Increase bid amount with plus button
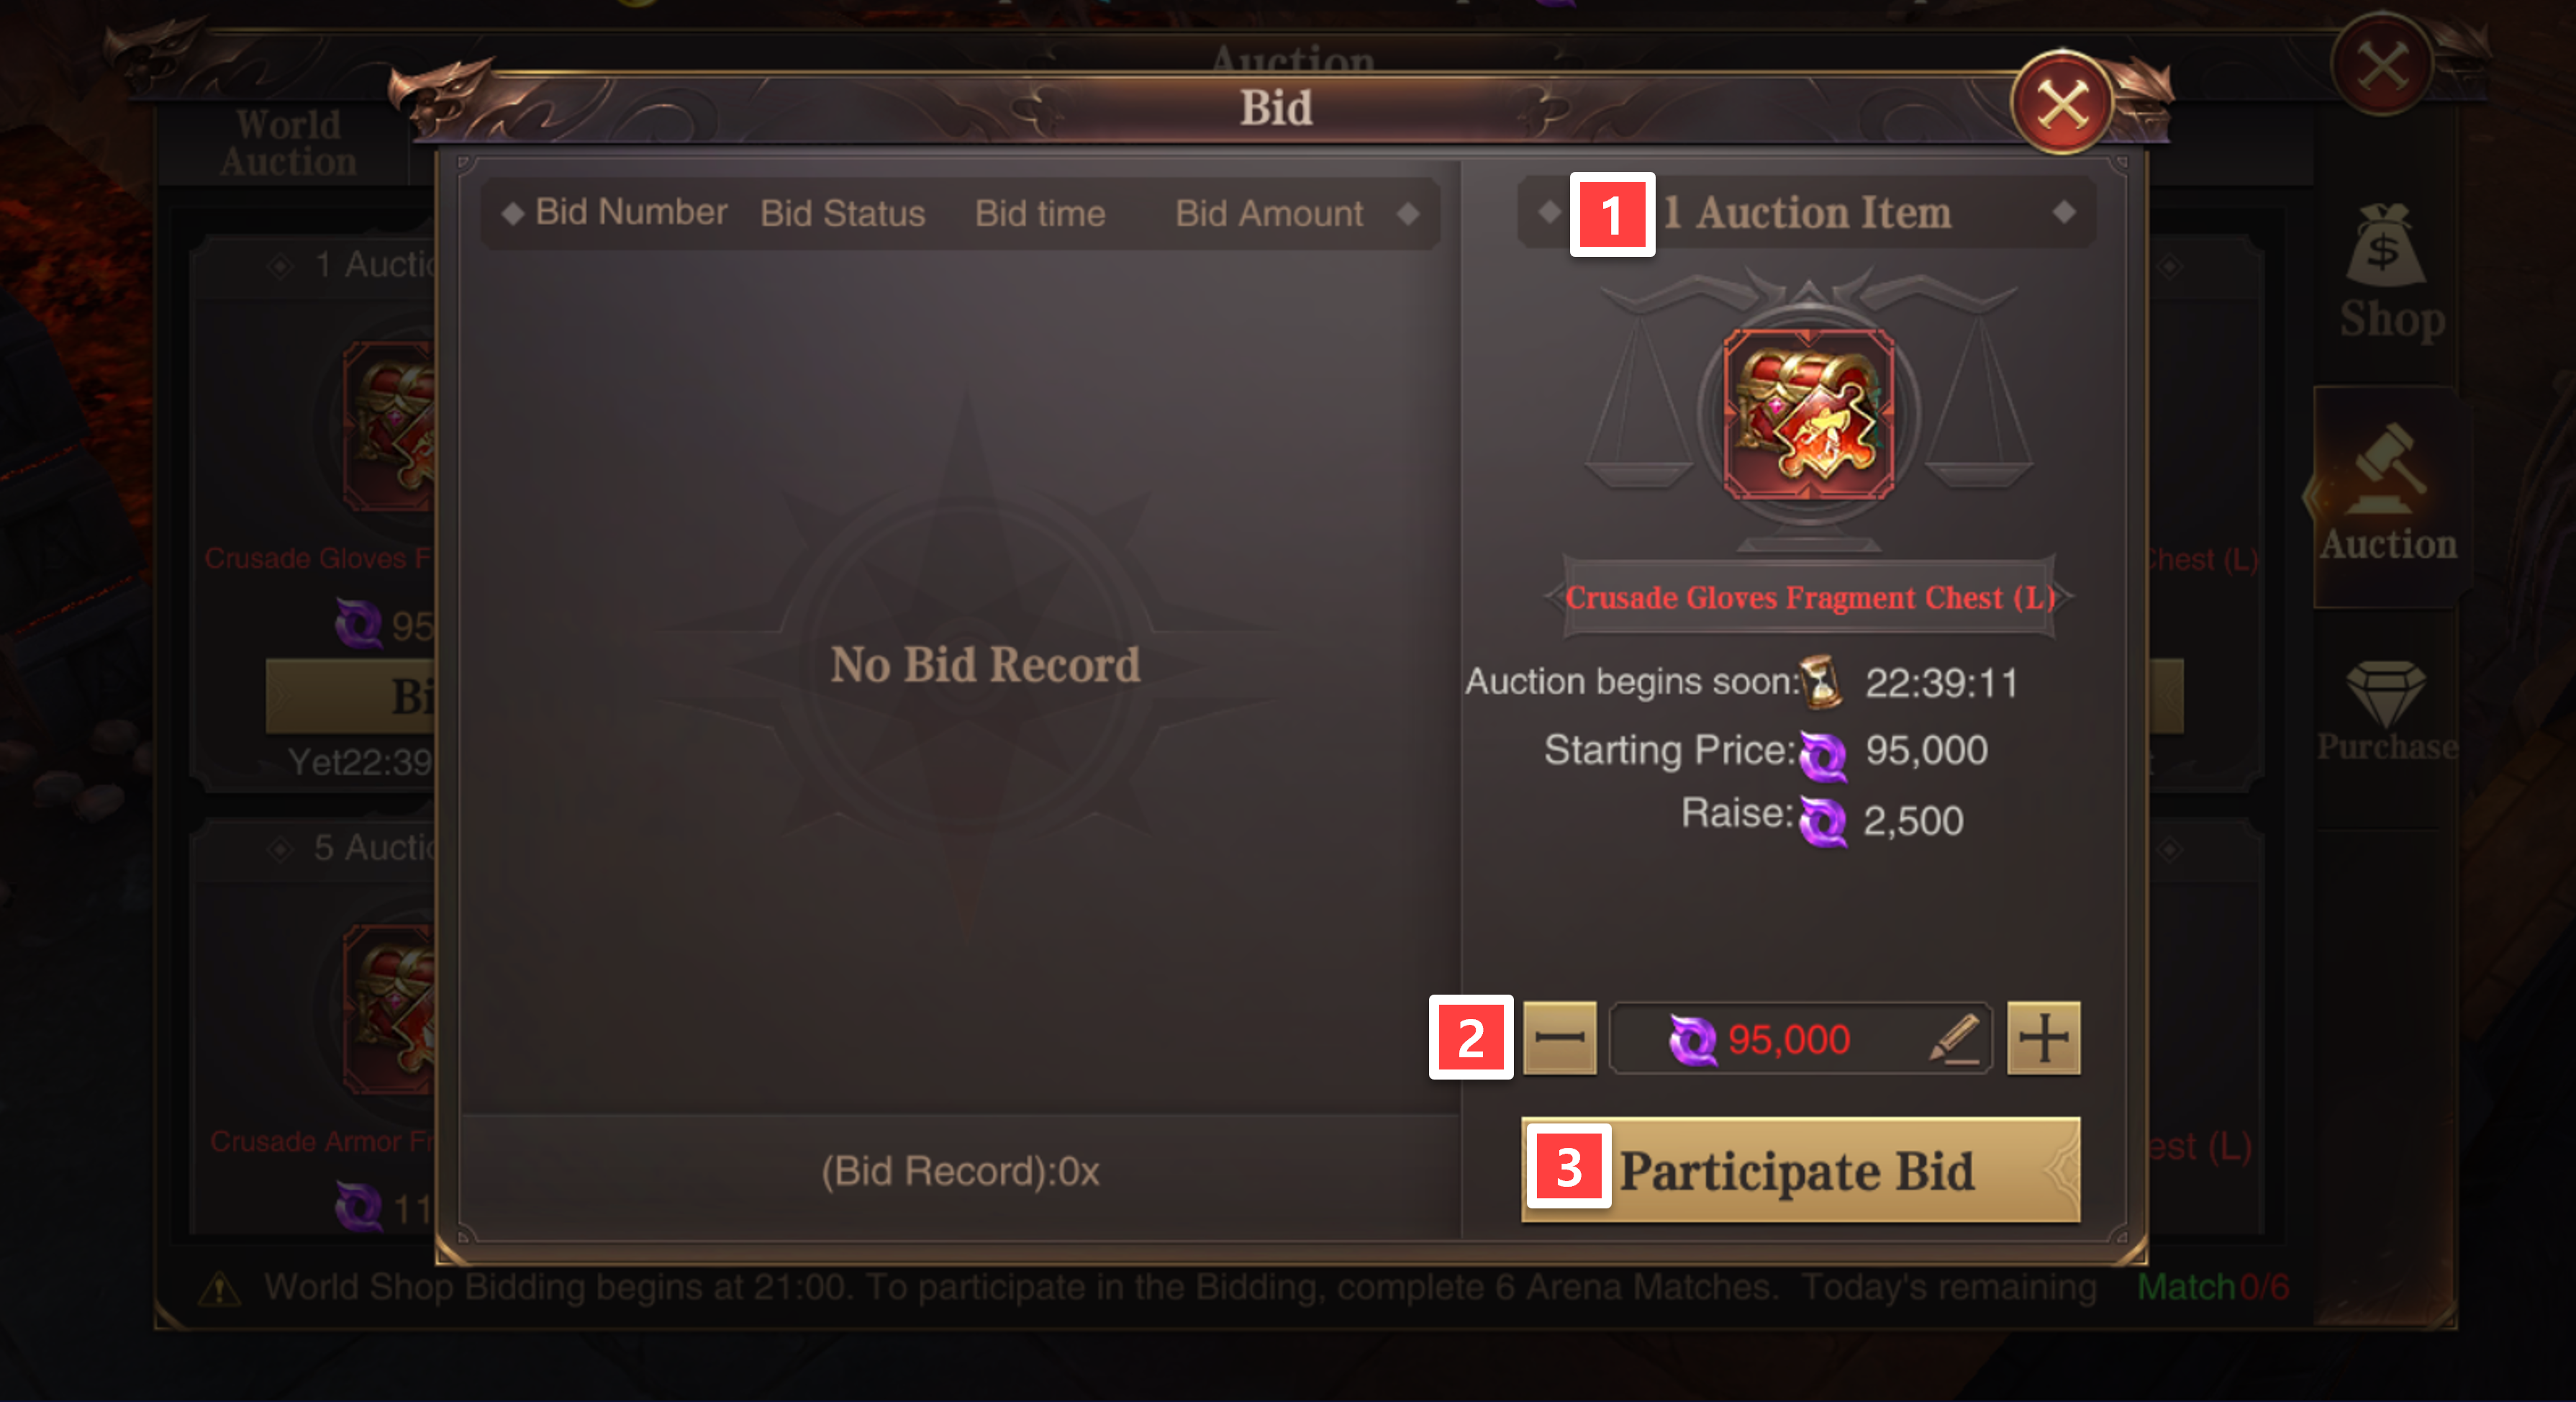 tap(2043, 1037)
